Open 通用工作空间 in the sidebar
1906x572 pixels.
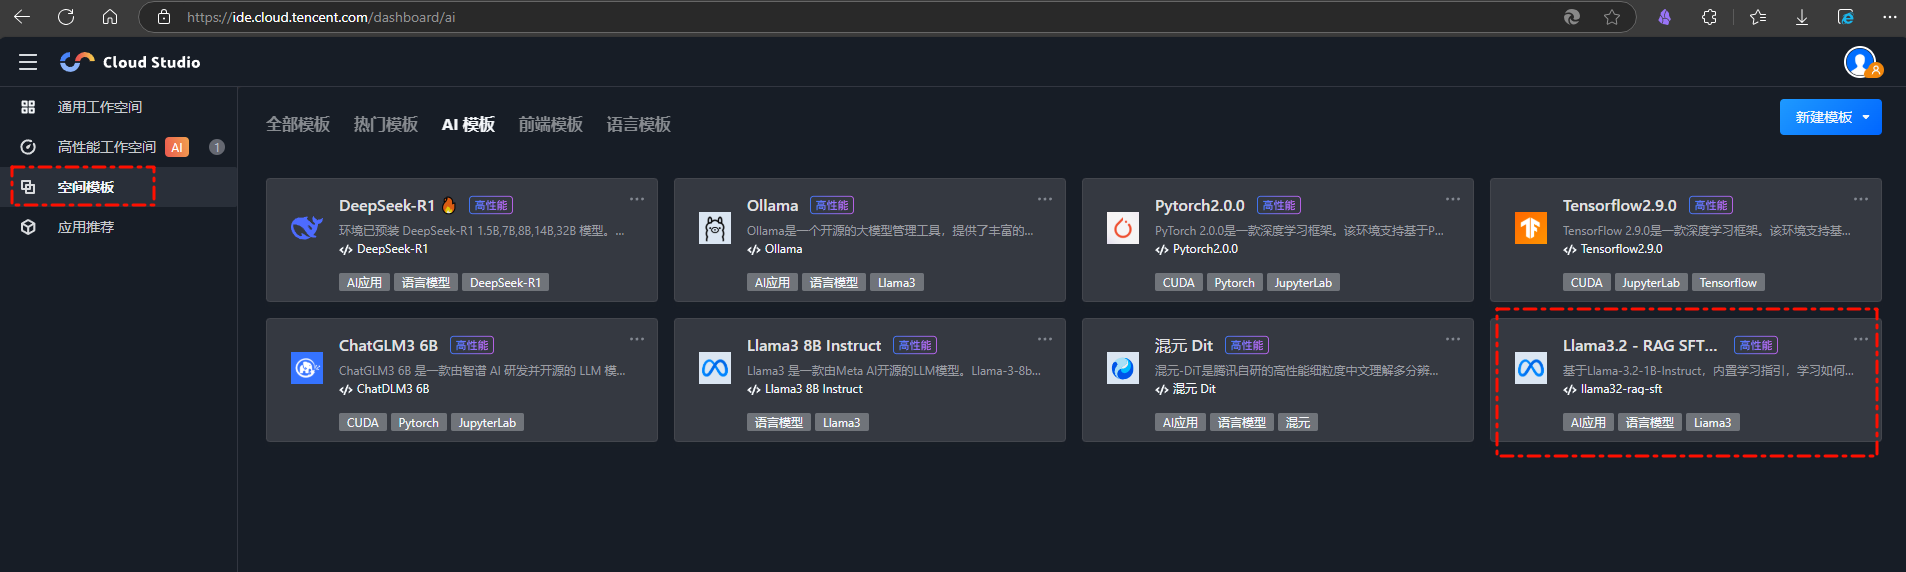[x=118, y=107]
